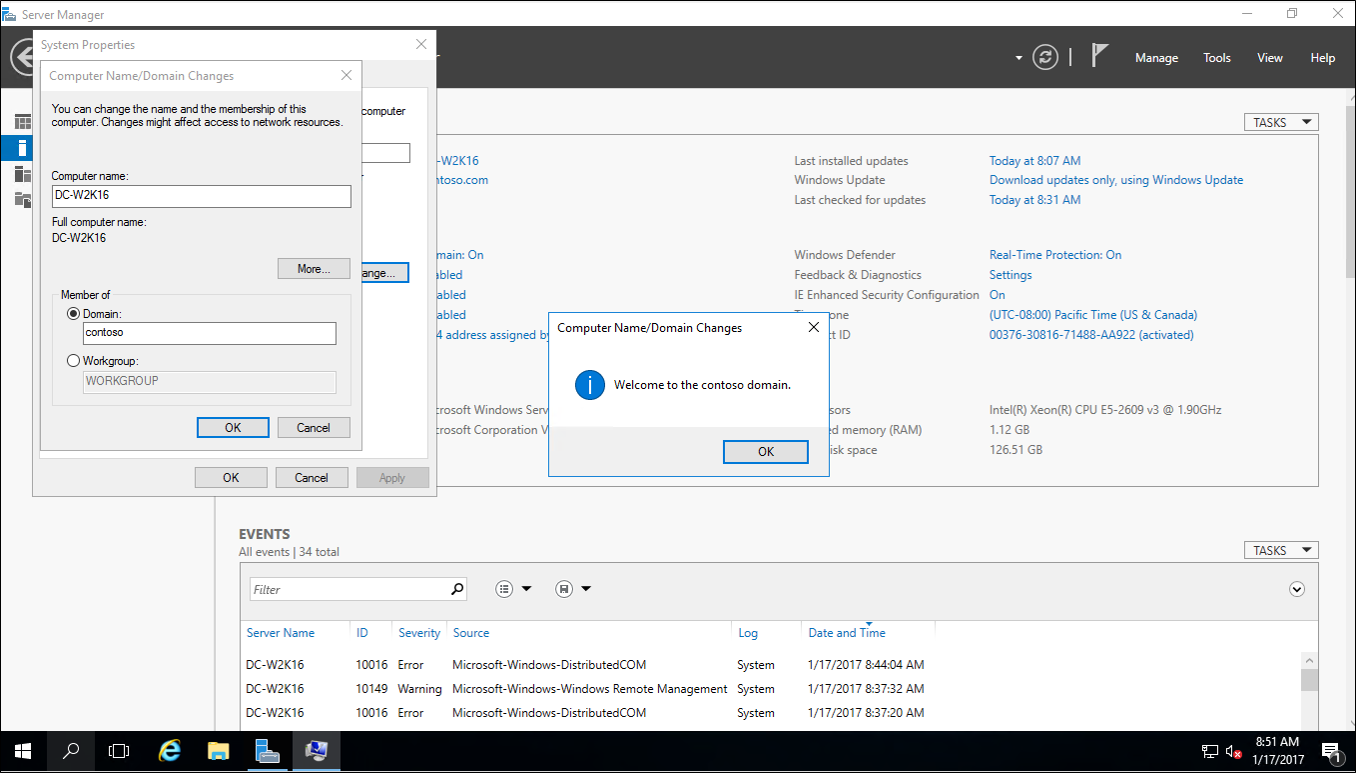Click the muted volume tray icon
The width and height of the screenshot is (1356, 773).
(1234, 751)
